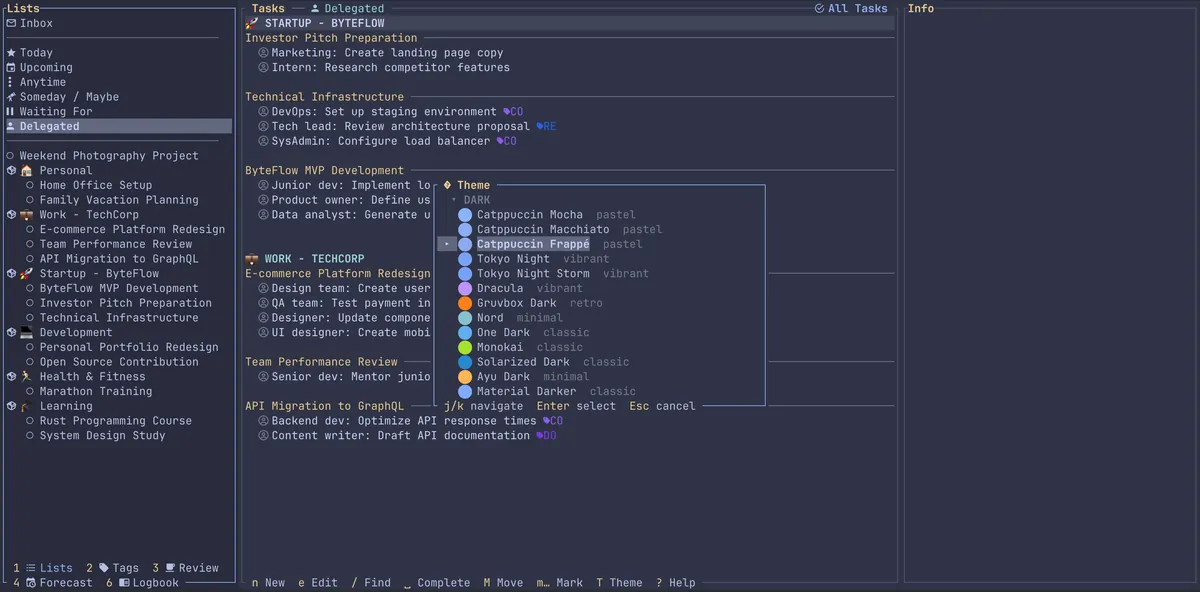Click the RE tag on Tech lead task
Image resolution: width=1200 pixels, height=592 pixels.
tap(546, 127)
